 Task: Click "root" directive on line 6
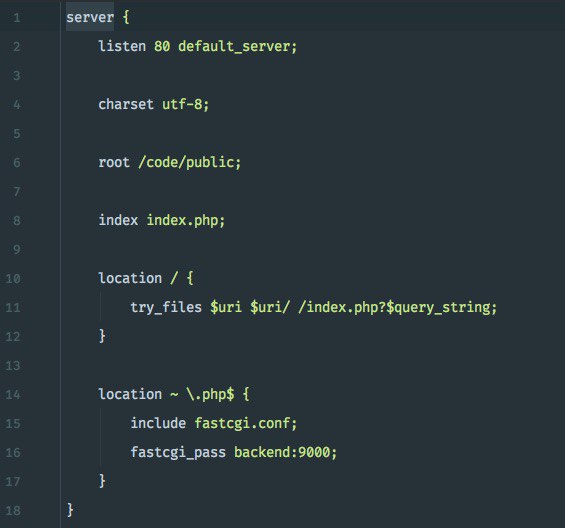coord(114,163)
